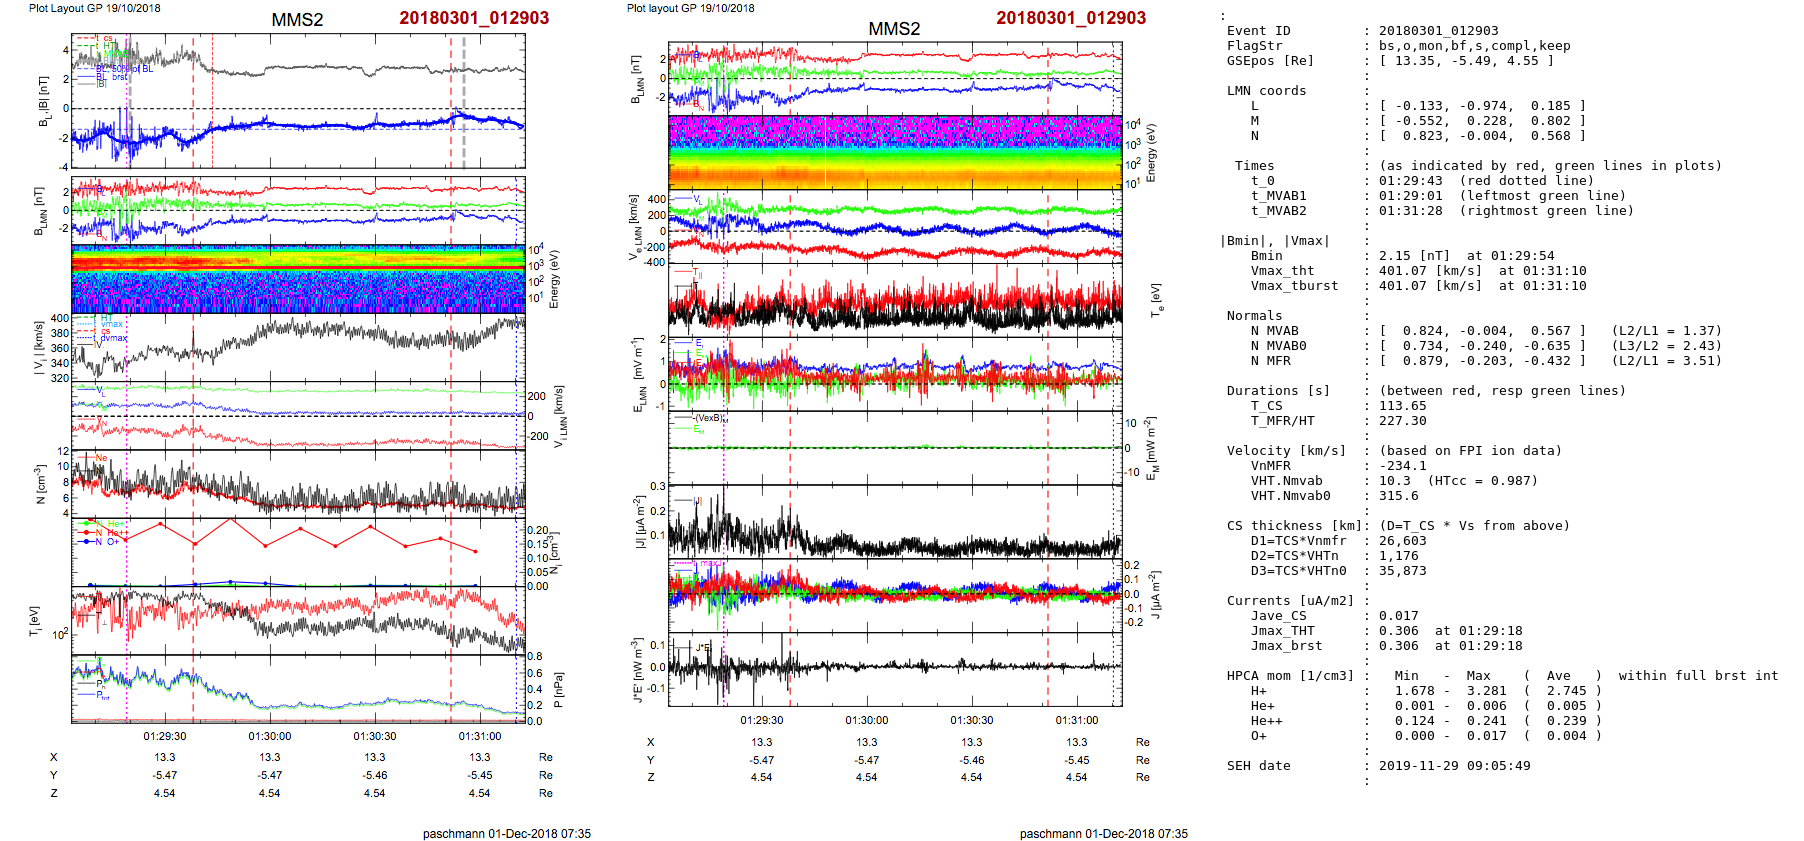Select the electron energy spectrogram in the right plot
This screenshot has width=1804, height=841.
click(895, 152)
